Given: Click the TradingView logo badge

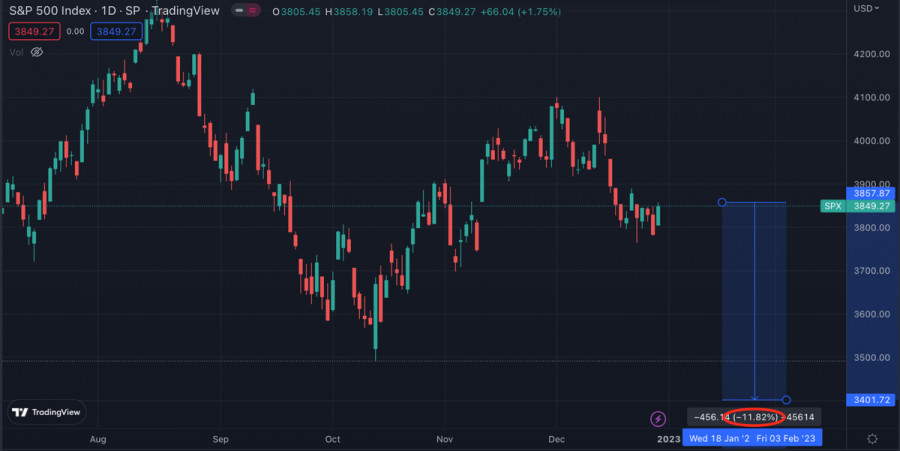Looking at the screenshot, I should (47, 412).
